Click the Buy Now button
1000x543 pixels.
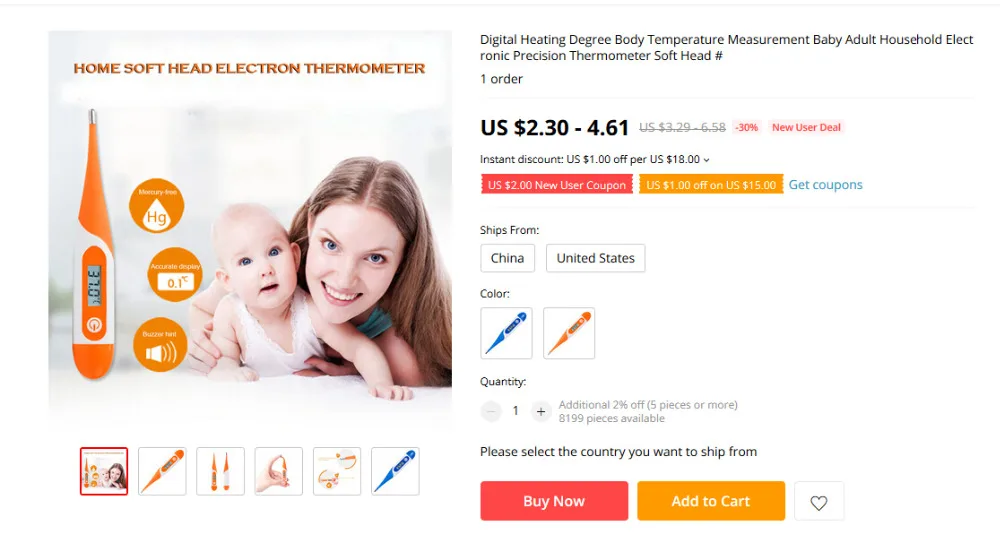pos(554,501)
